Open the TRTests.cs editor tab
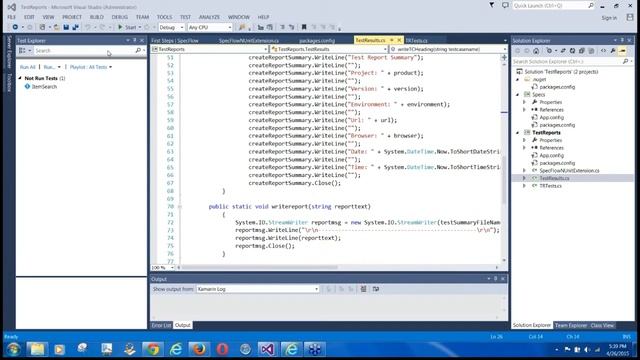Screen dimensions: 640x360 [416, 40]
